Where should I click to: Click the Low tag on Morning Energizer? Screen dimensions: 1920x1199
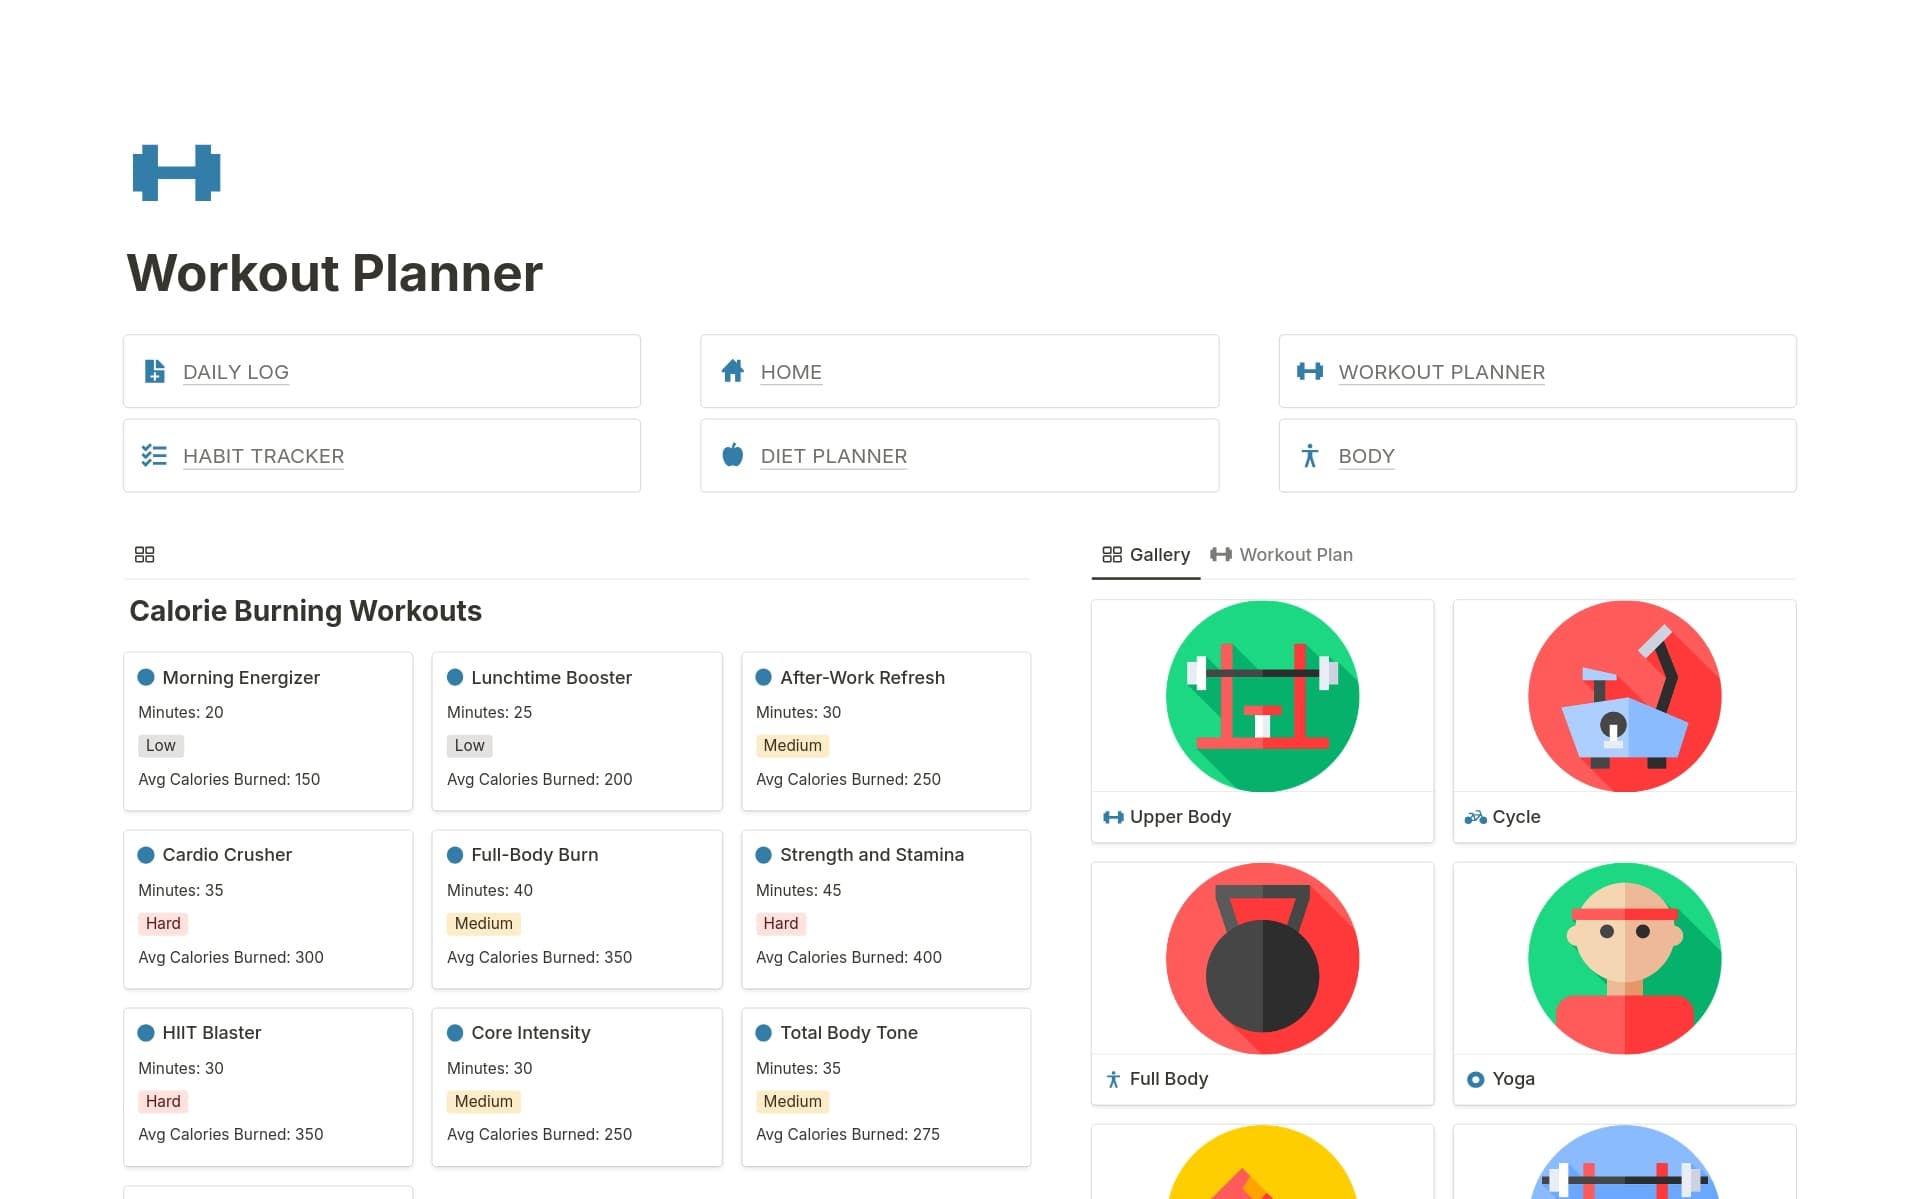click(161, 745)
